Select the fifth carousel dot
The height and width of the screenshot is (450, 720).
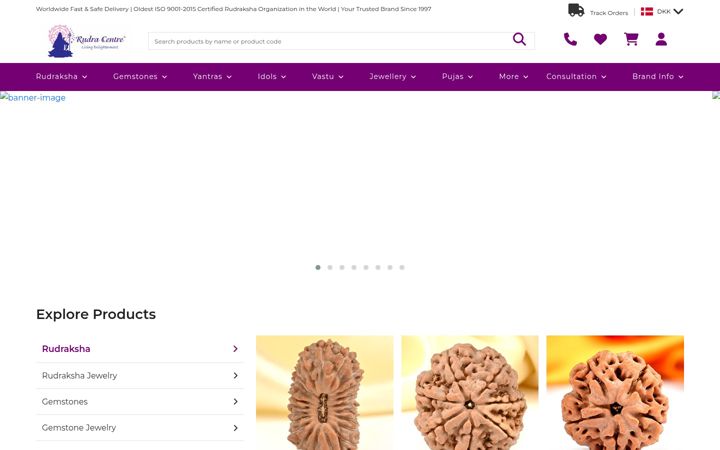coord(366,267)
